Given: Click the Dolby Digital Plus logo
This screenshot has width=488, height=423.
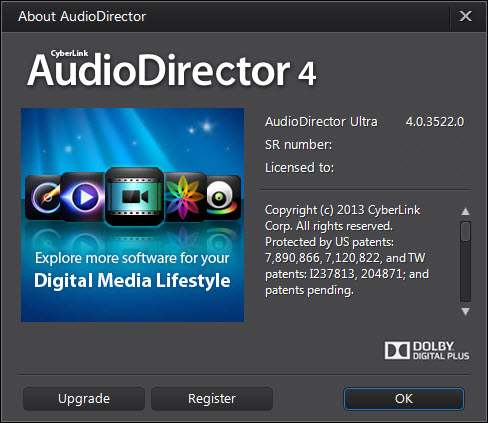Looking at the screenshot, I should click(427, 350).
